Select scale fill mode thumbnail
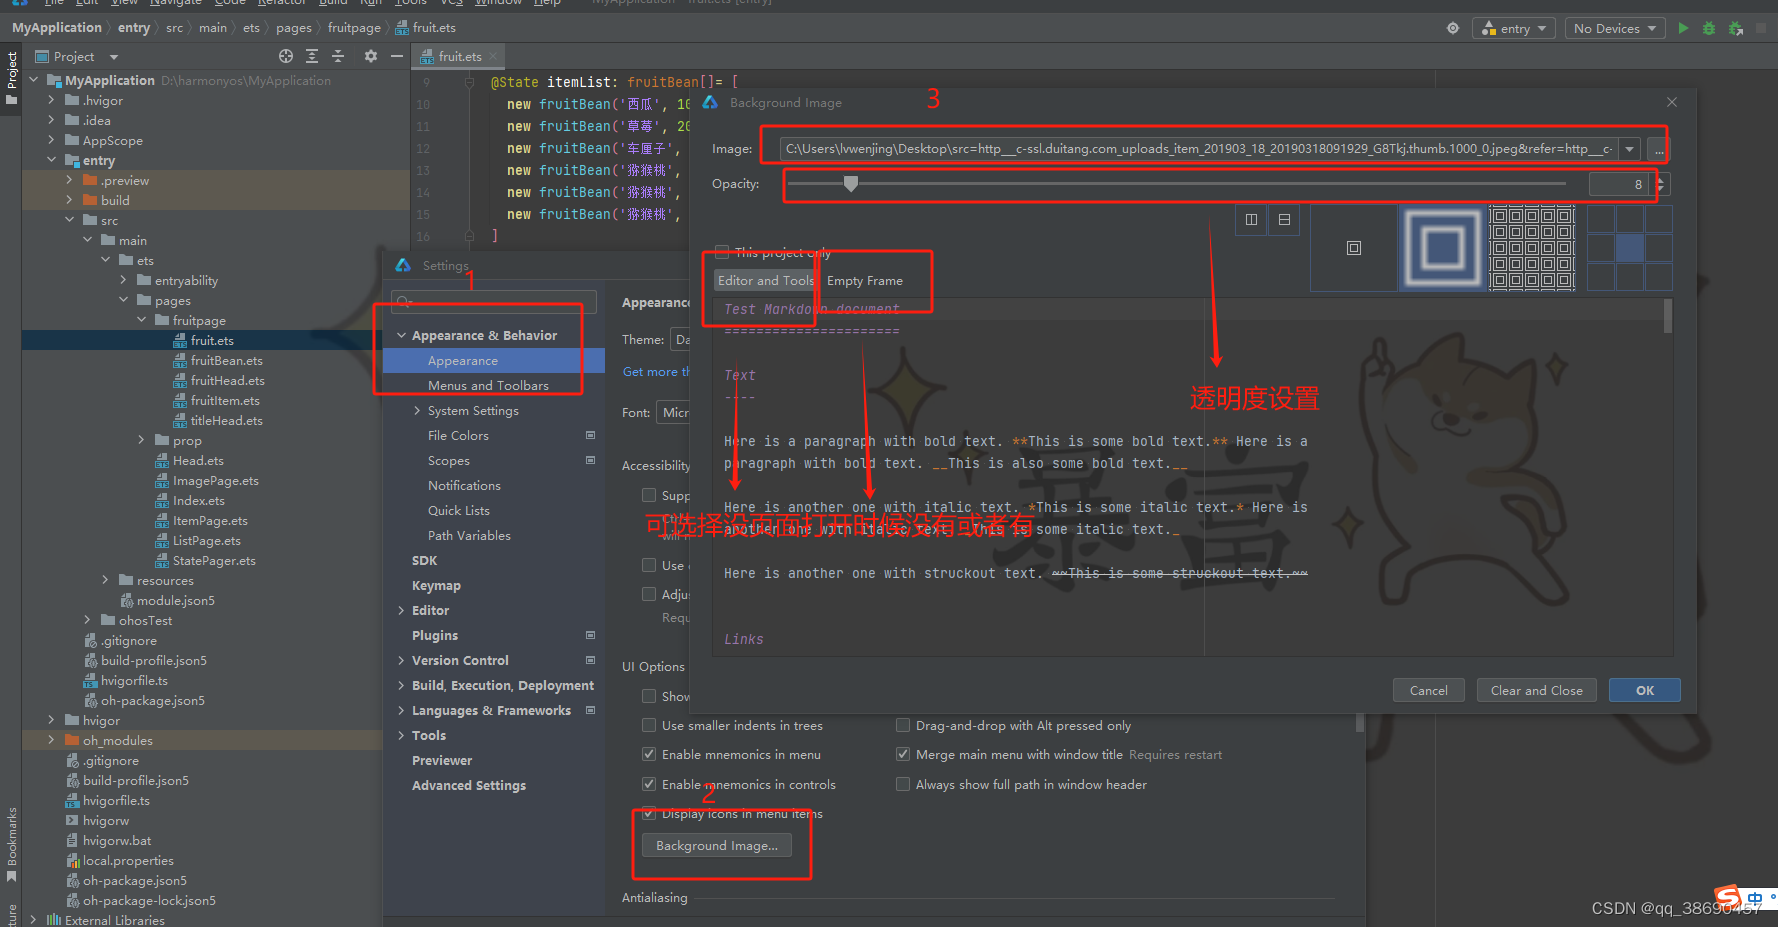Viewport: 1778px width, 927px height. coord(1442,248)
